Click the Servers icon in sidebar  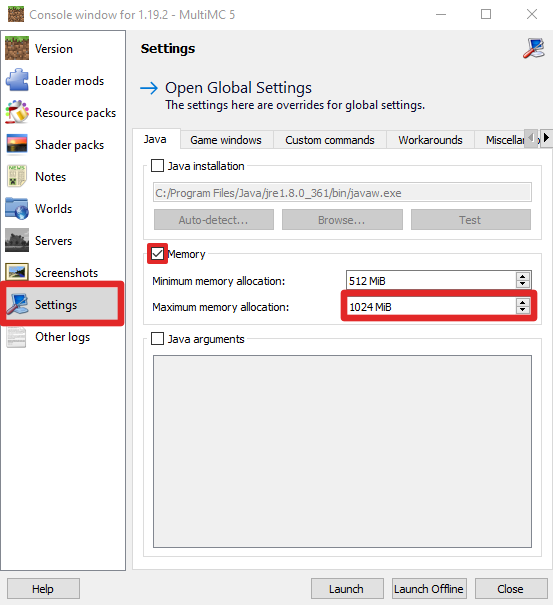coord(17,240)
